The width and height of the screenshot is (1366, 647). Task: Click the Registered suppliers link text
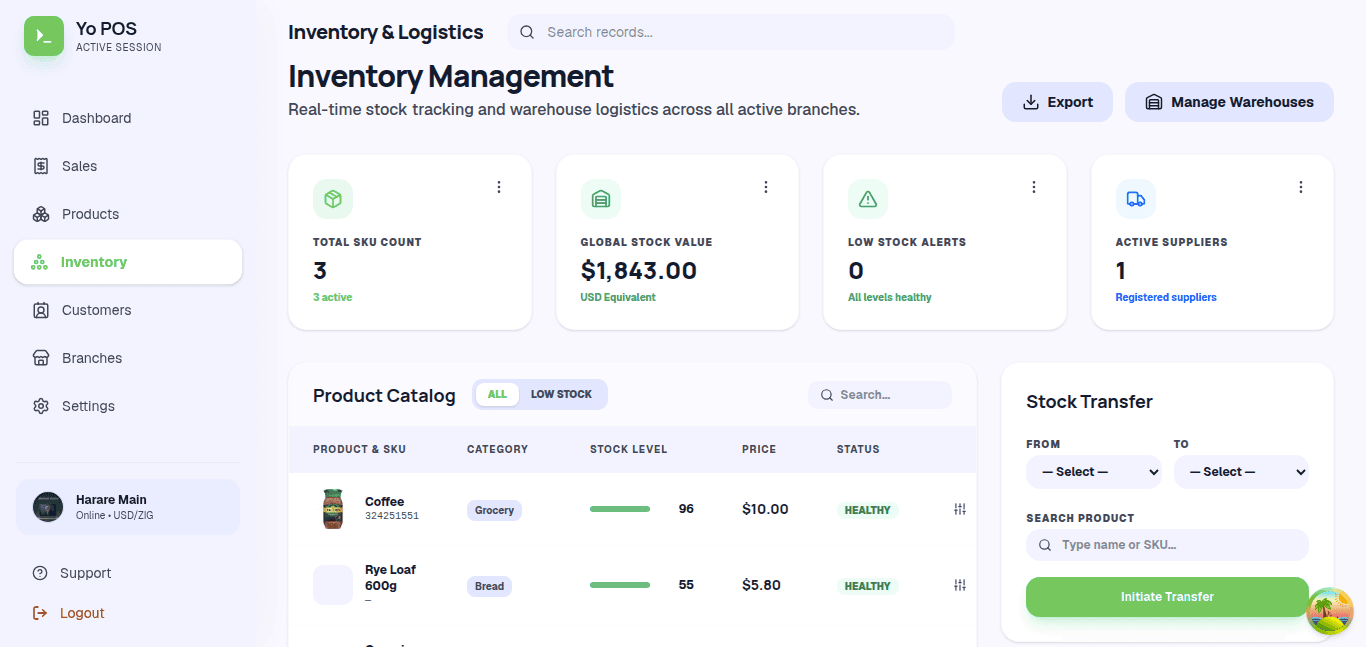[x=1166, y=297]
